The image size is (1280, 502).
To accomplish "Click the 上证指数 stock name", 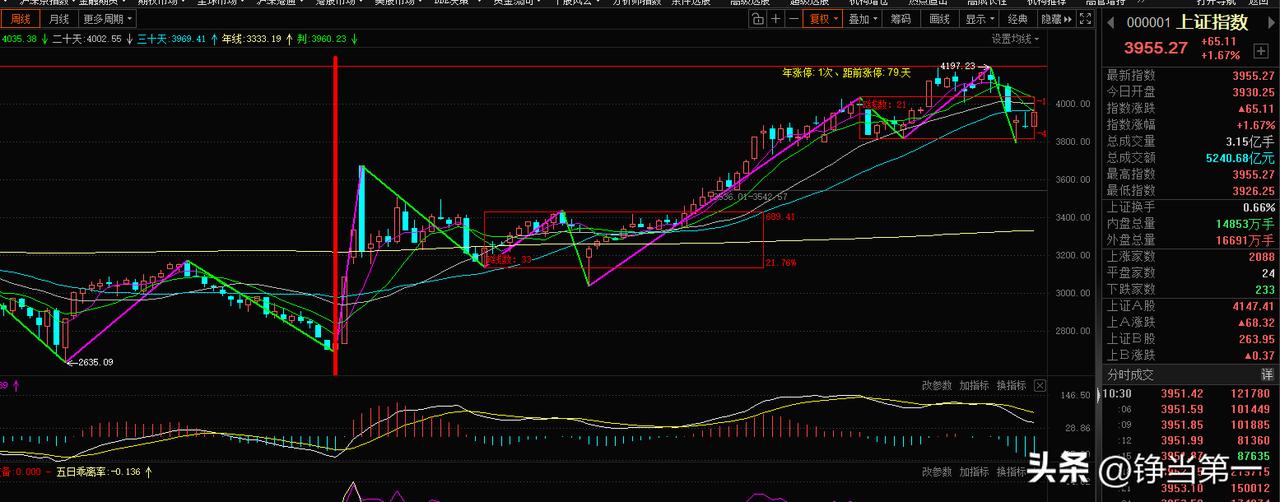I will tap(1213, 22).
